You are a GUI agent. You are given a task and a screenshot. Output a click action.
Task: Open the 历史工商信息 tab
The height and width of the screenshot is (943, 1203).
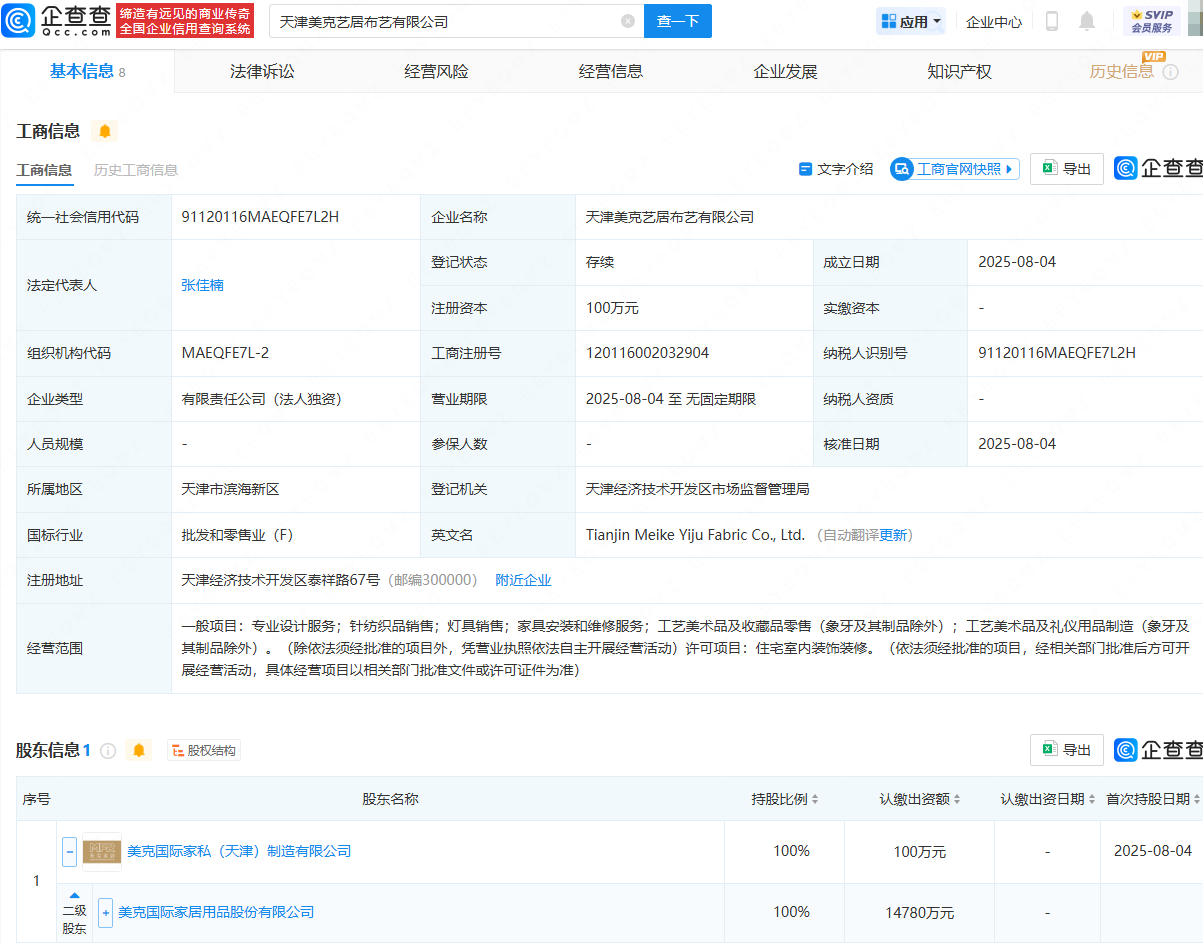pyautogui.click(x=136, y=169)
